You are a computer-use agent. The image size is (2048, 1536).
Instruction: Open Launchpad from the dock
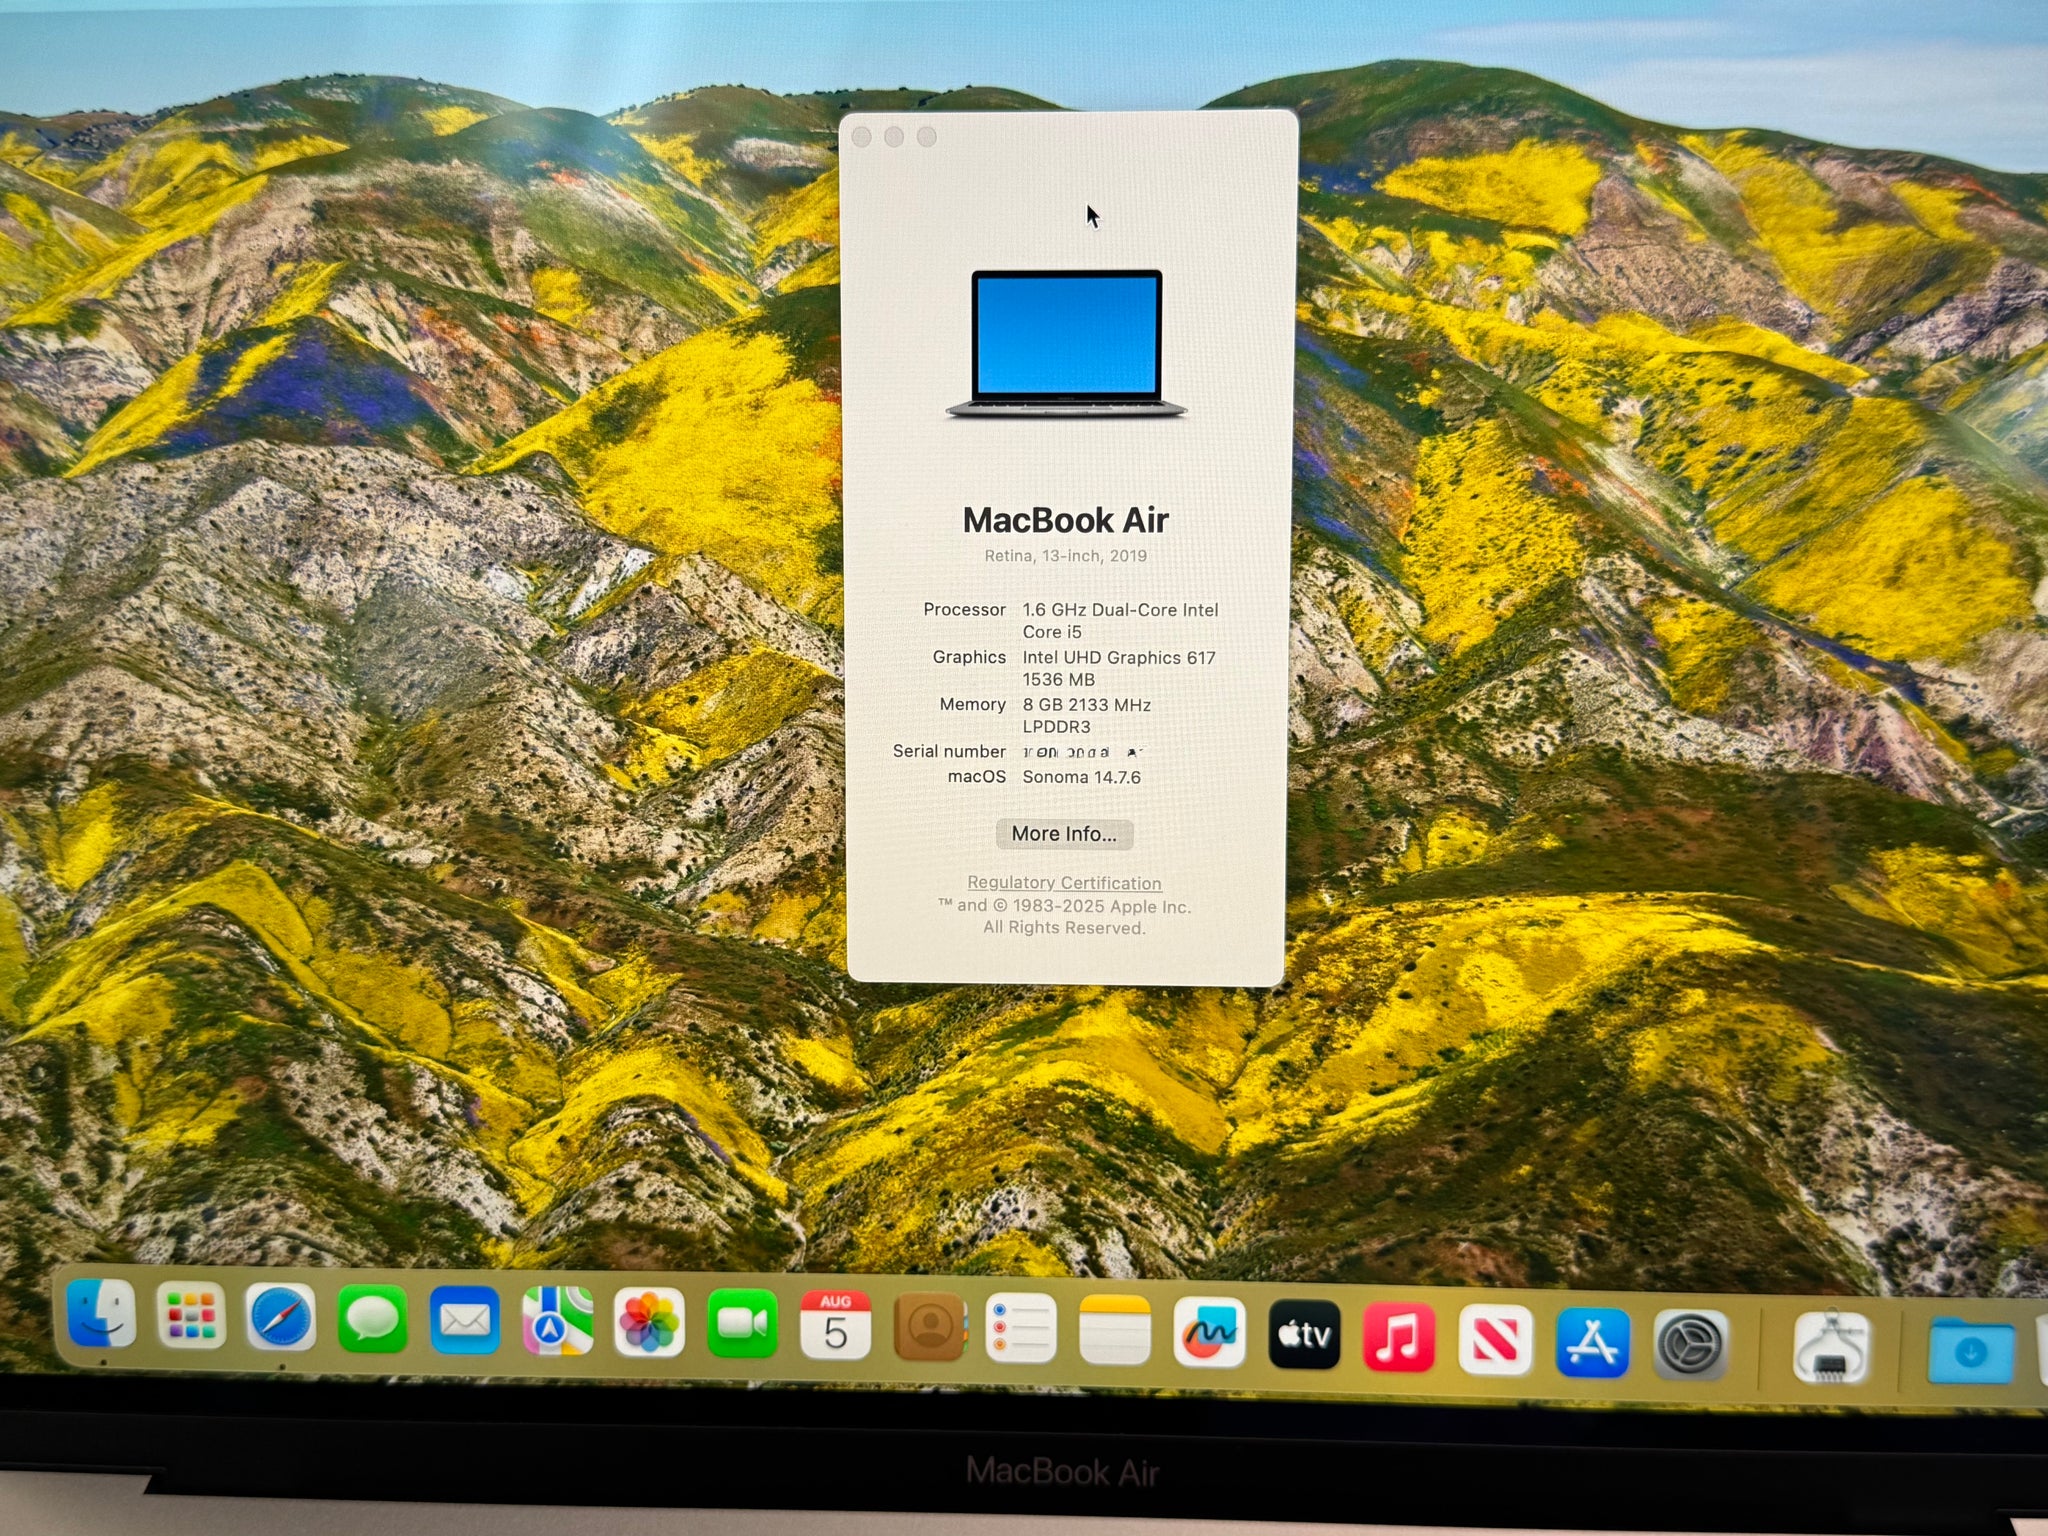tap(191, 1315)
